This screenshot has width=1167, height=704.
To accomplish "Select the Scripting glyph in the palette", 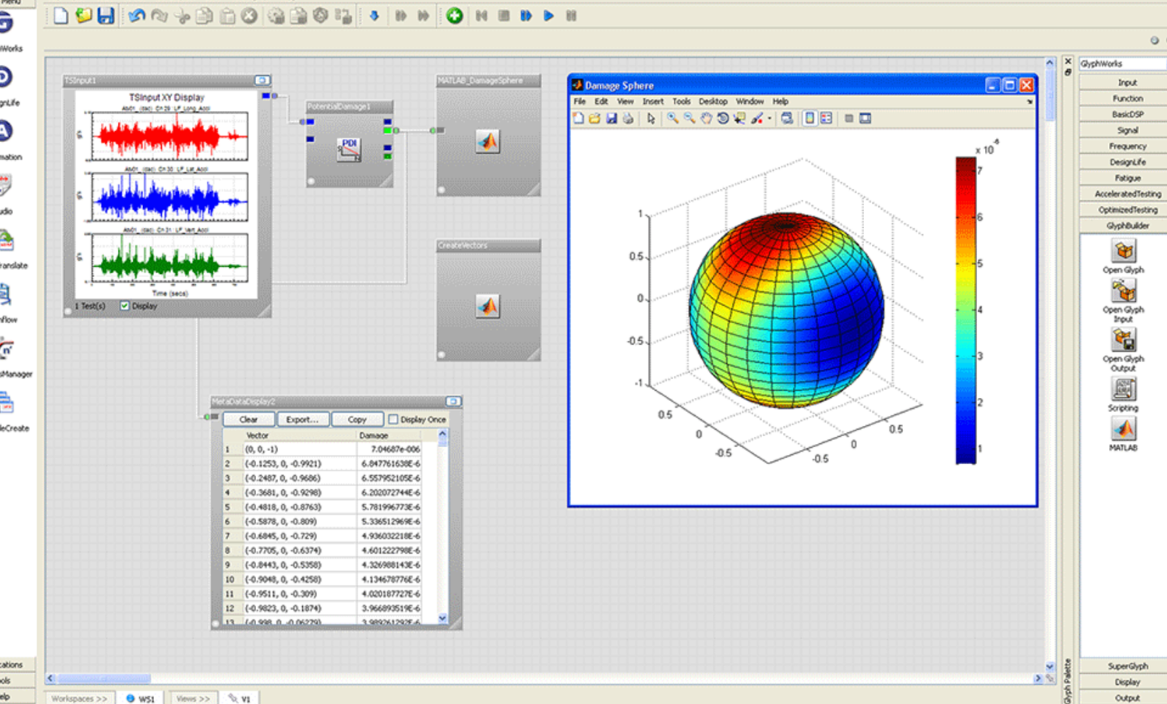I will click(x=1124, y=390).
